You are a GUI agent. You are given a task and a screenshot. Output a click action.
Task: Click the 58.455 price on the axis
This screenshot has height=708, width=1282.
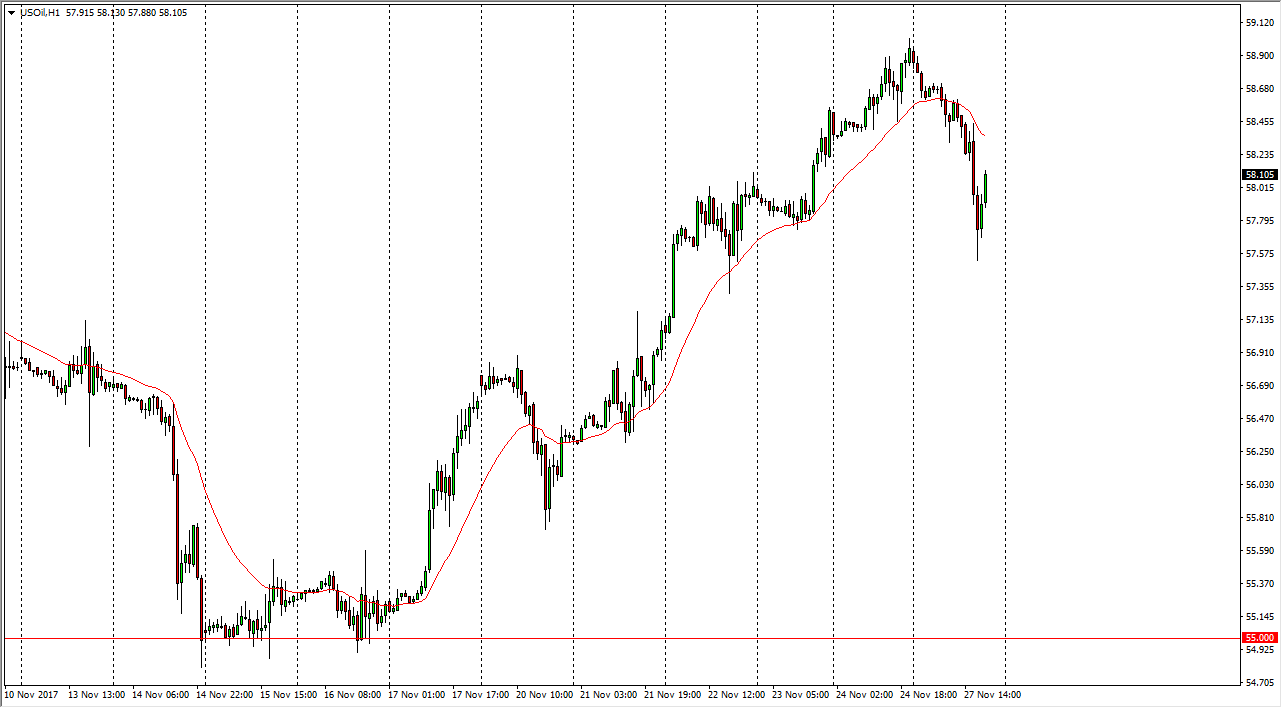[1259, 122]
